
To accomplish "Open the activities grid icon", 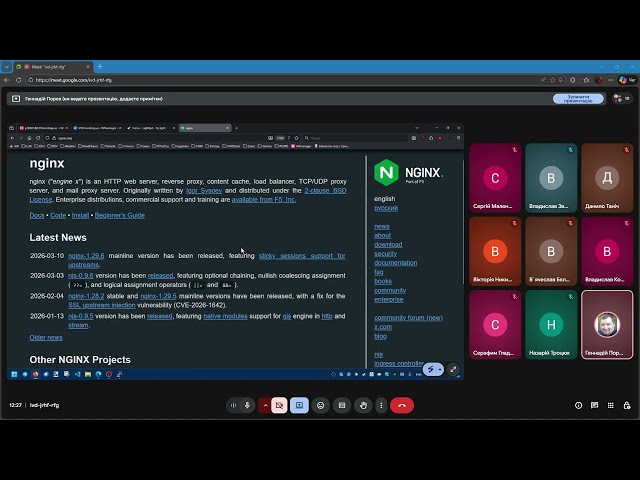I will 611,405.
